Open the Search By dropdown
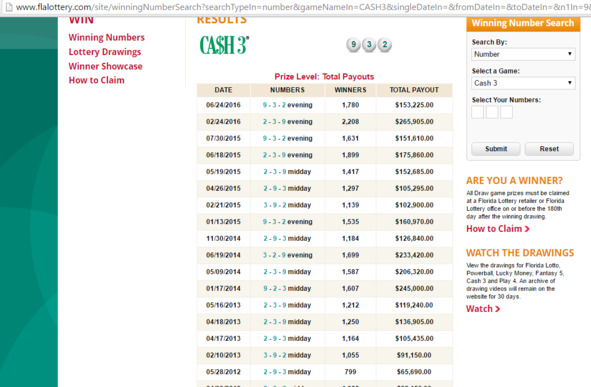 click(x=523, y=54)
